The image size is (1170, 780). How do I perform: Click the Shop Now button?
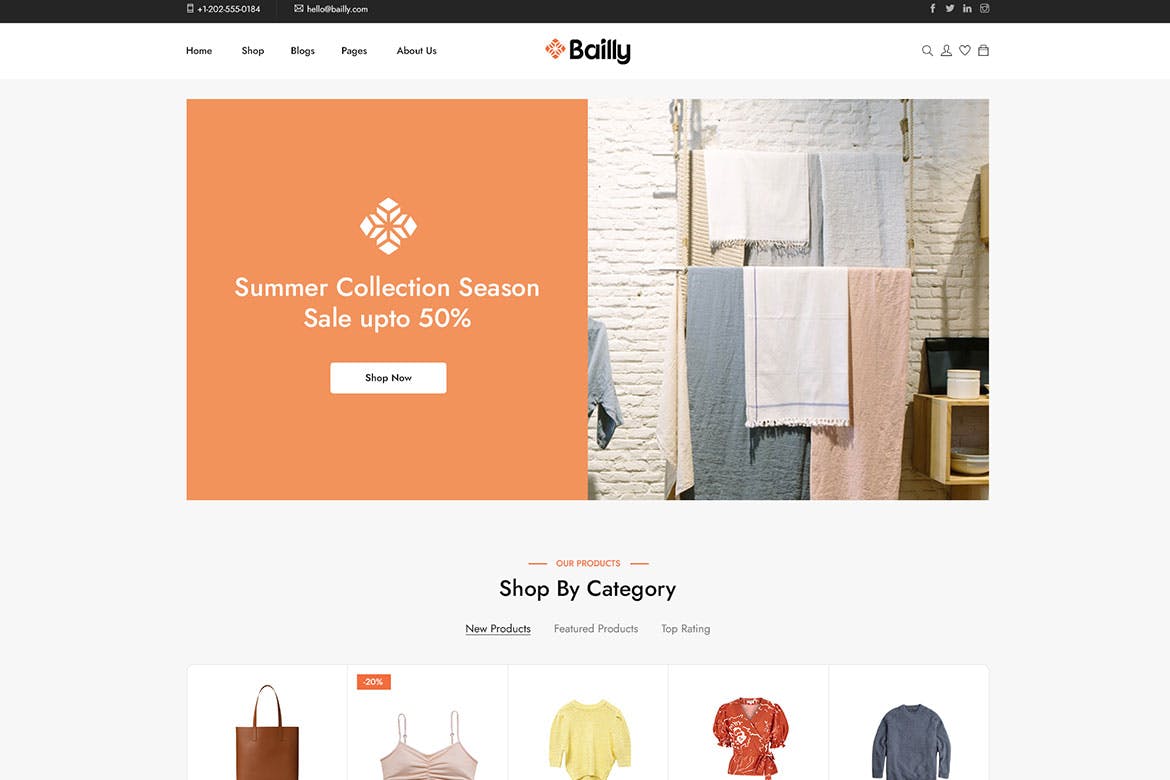point(388,378)
